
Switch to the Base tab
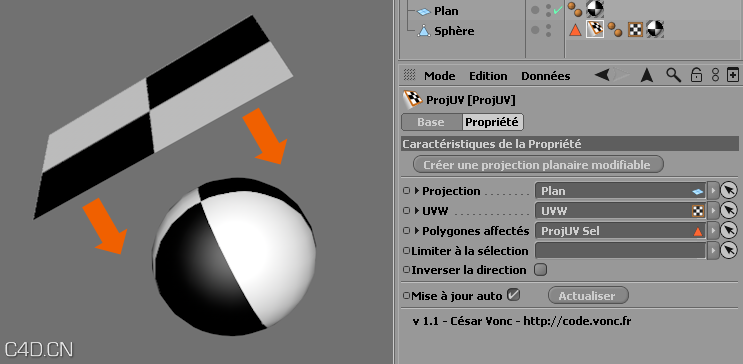point(431,122)
